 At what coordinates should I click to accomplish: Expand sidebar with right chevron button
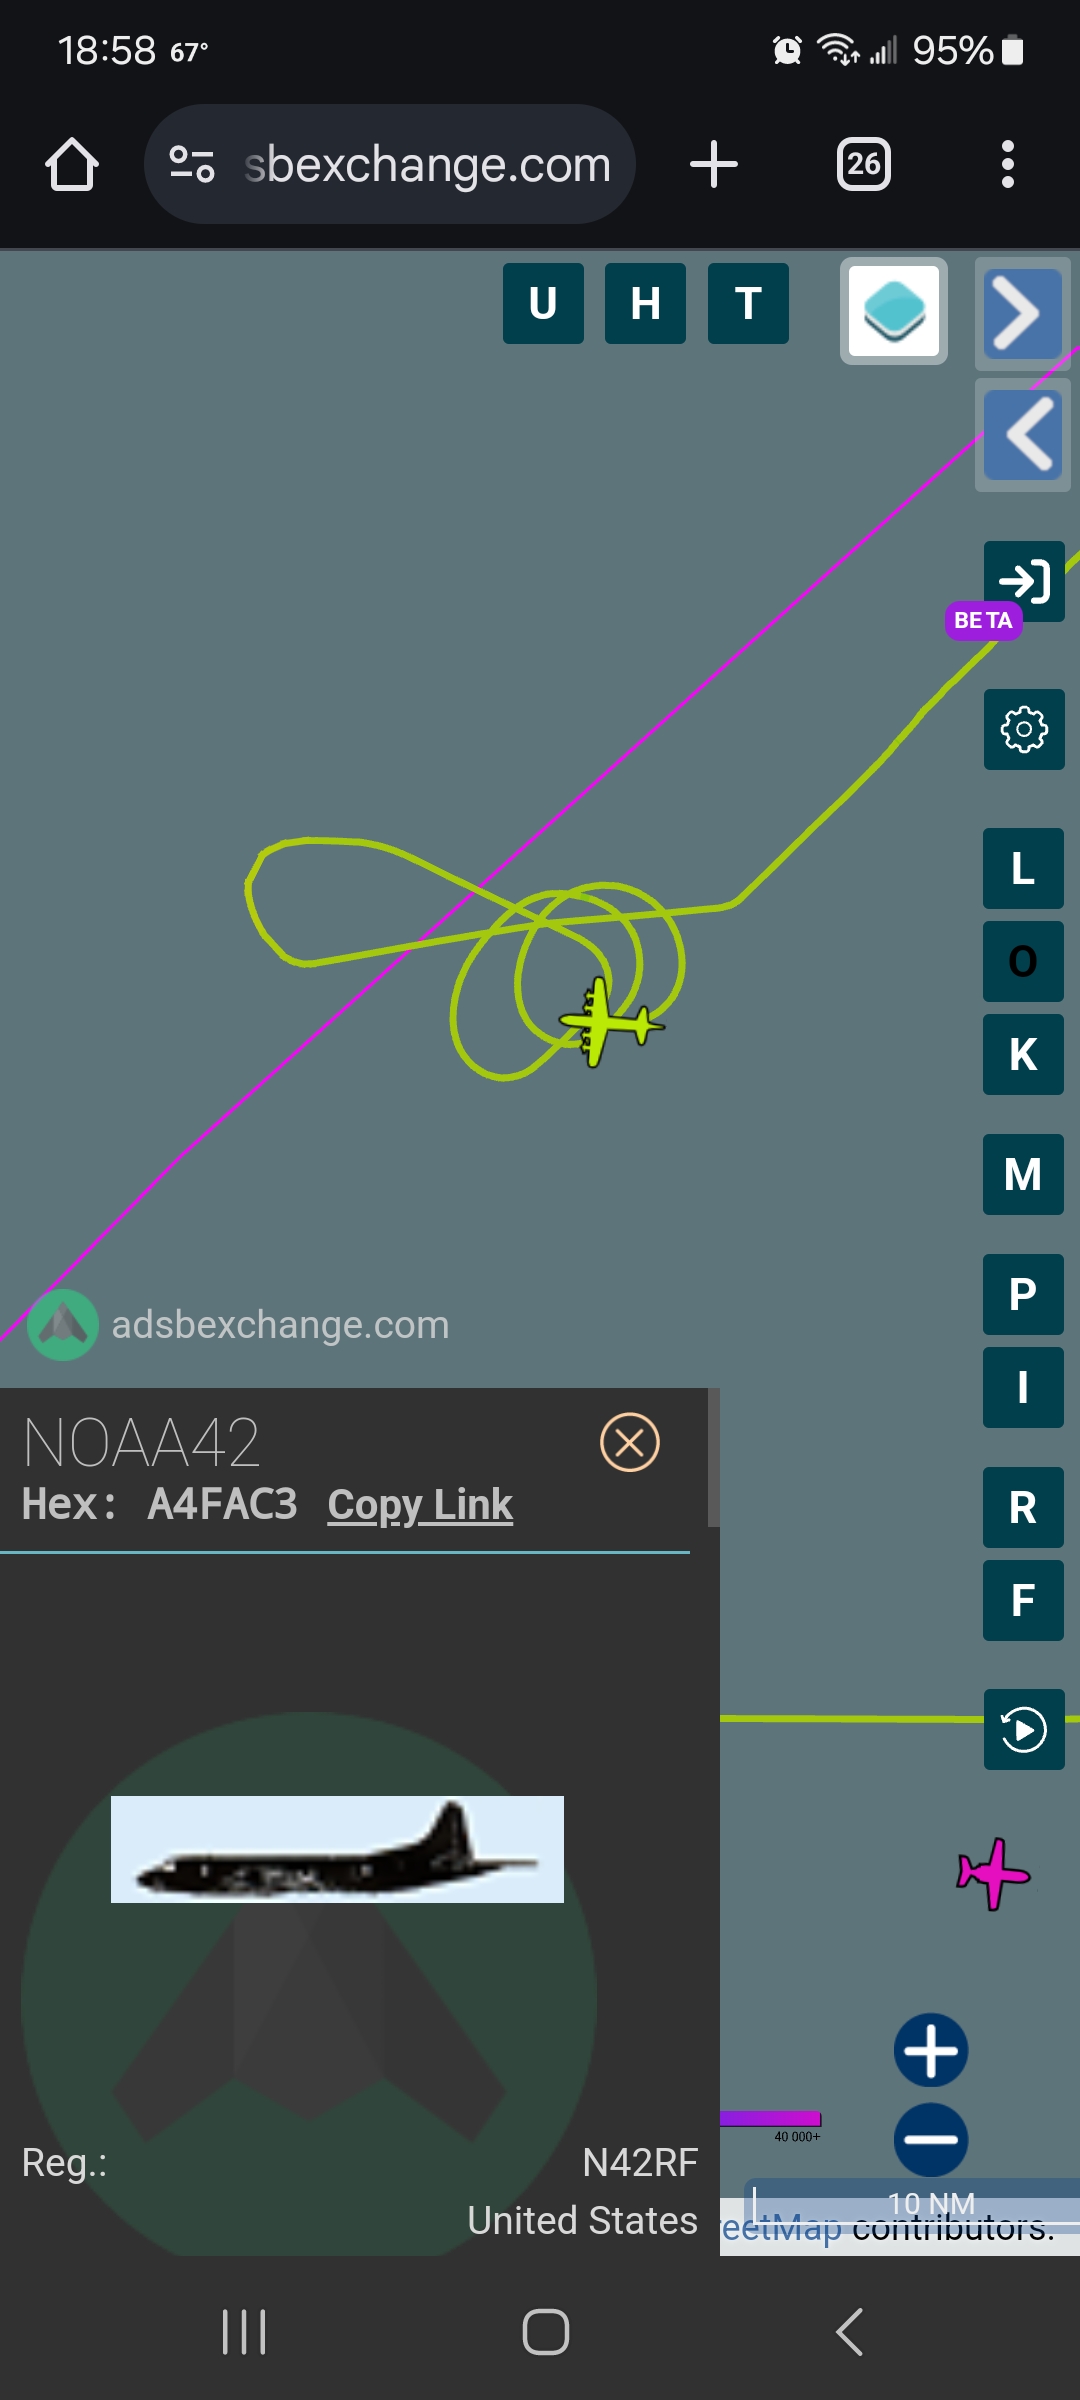point(1023,314)
